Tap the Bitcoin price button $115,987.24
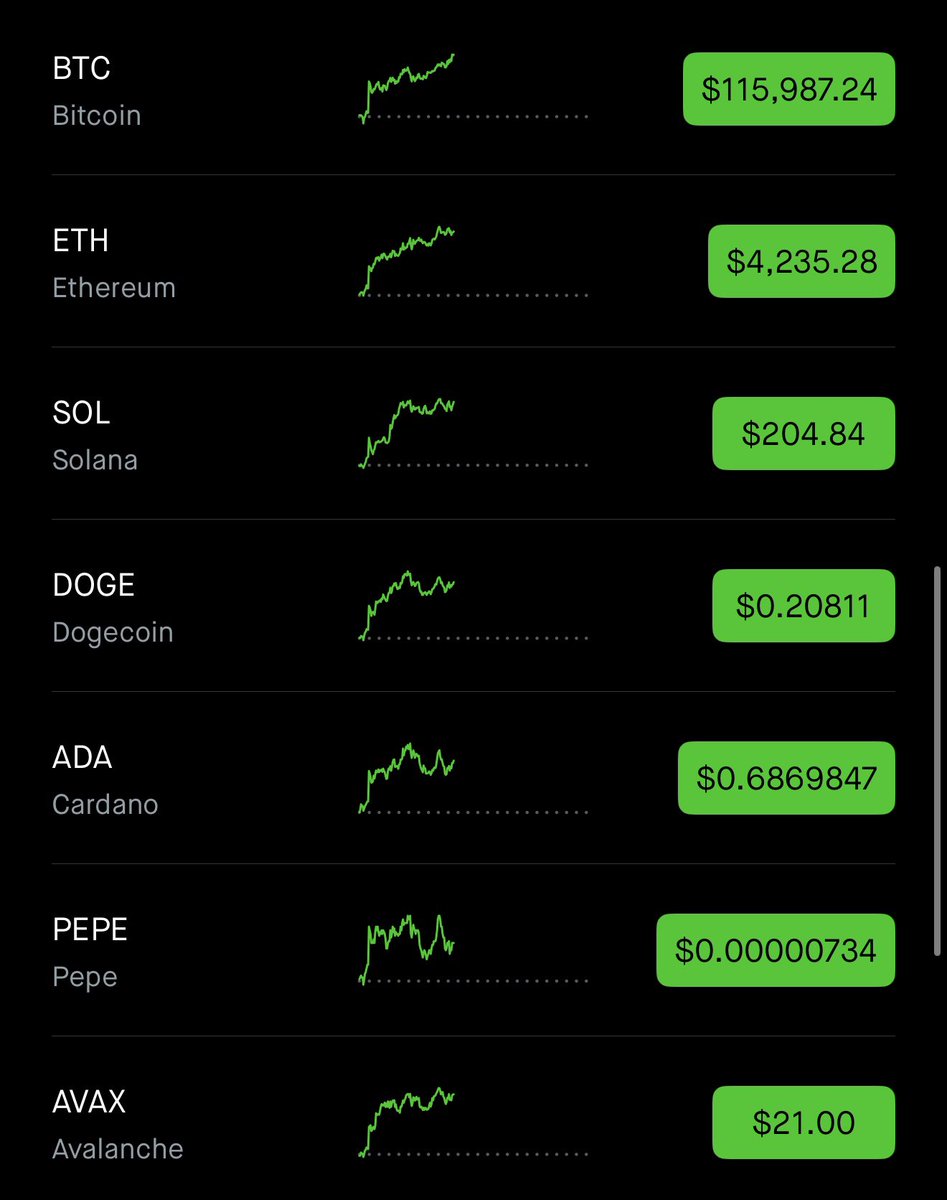Viewport: 947px width, 1200px height. 788,89
